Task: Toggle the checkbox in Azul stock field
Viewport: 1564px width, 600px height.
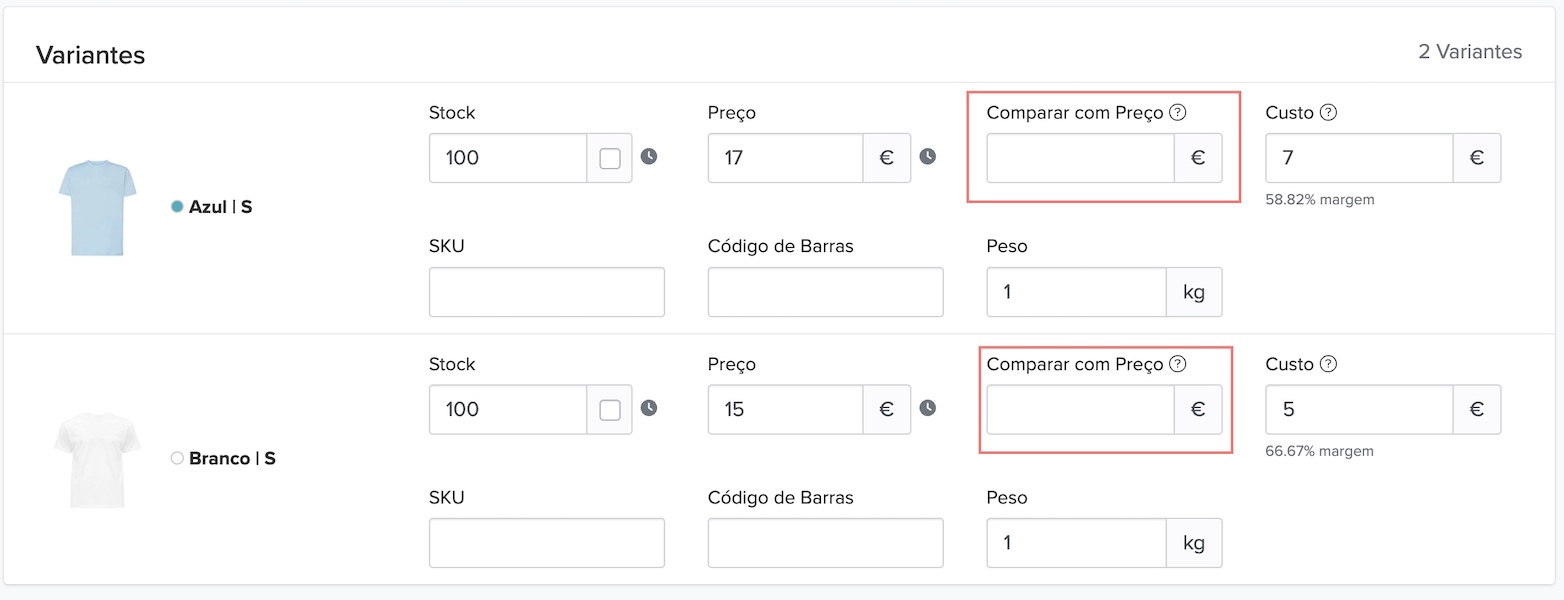Action: pyautogui.click(x=610, y=158)
